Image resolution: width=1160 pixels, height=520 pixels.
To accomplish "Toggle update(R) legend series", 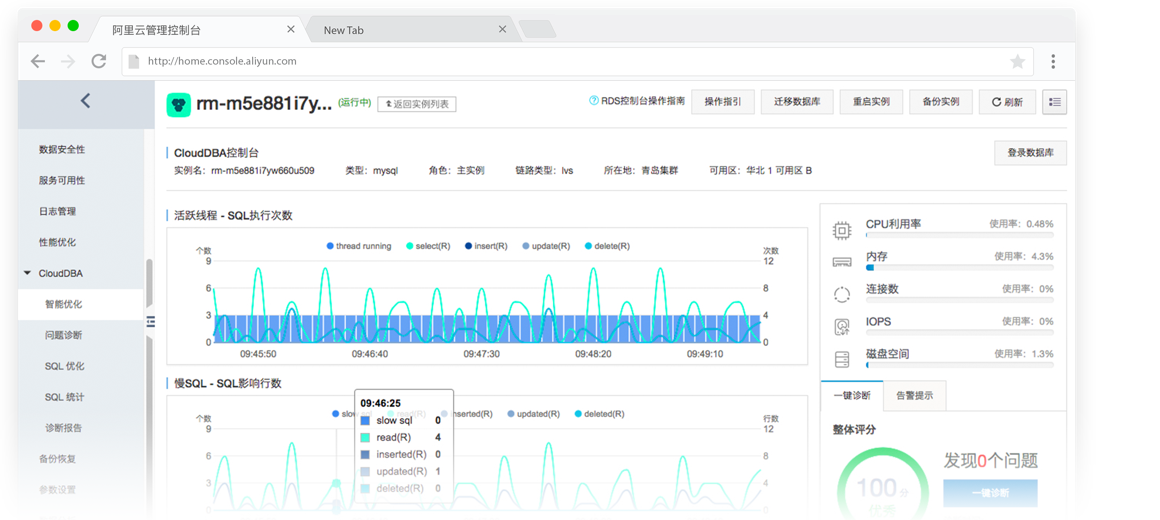I will [546, 246].
